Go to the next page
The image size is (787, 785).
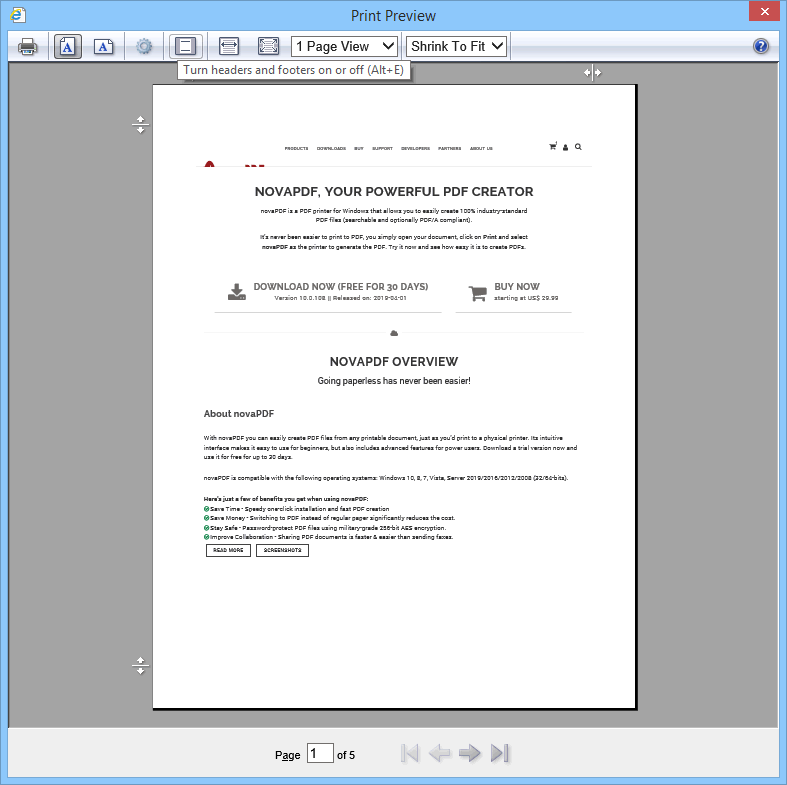point(470,753)
